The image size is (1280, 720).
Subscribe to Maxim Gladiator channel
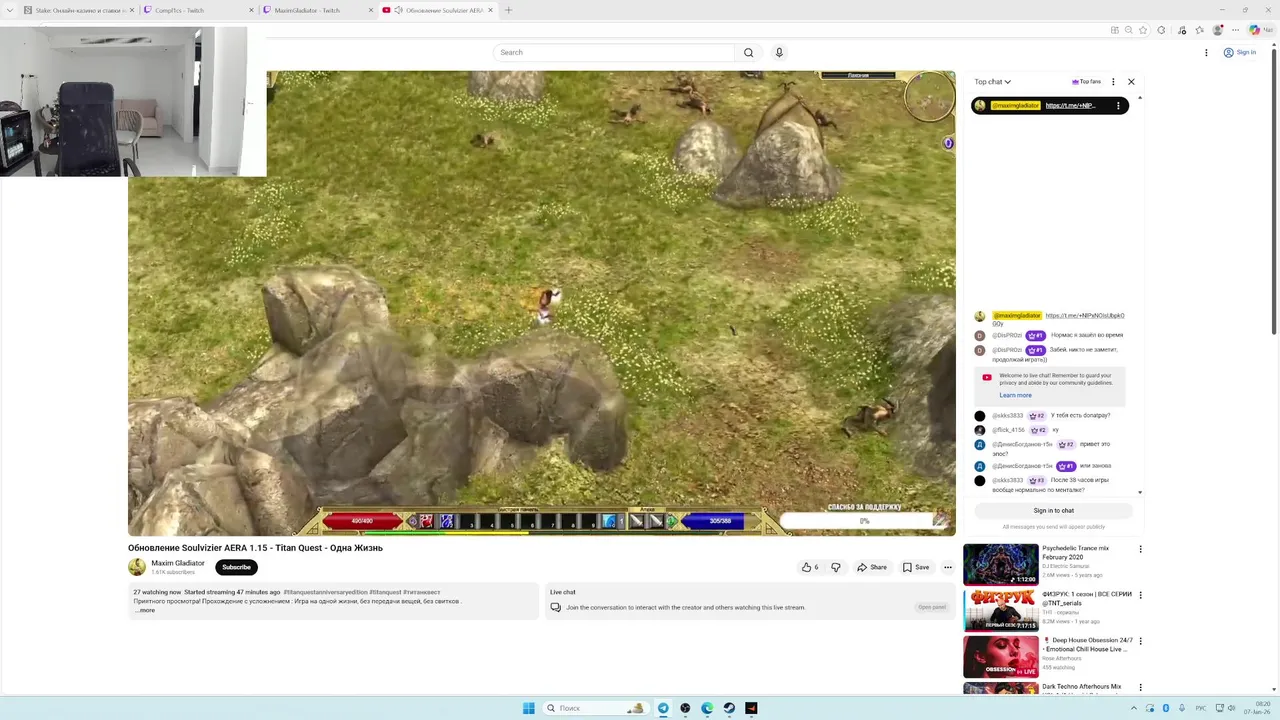(236, 567)
